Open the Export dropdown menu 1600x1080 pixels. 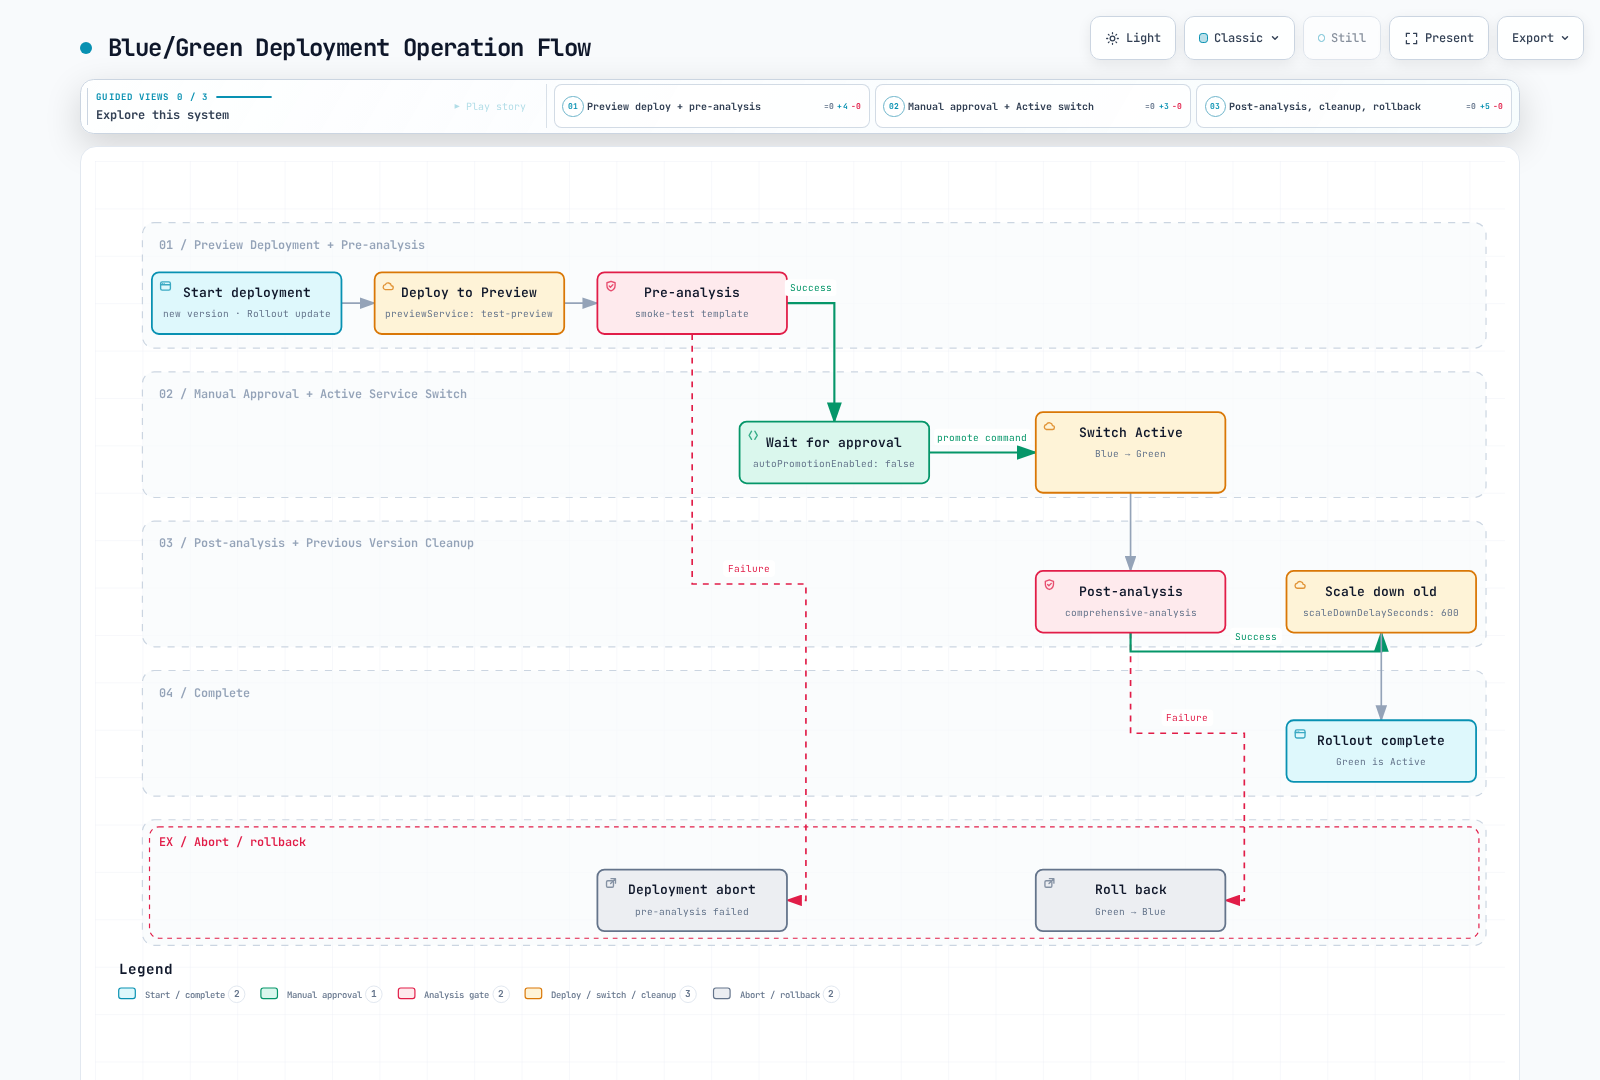coord(1540,38)
